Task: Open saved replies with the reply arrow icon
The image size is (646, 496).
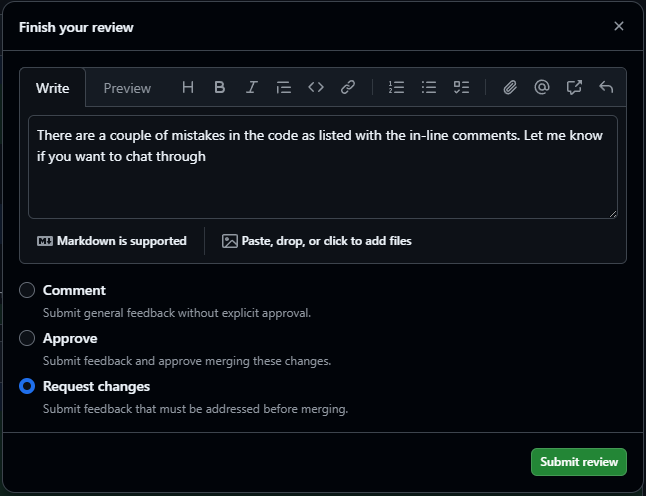Action: pyautogui.click(x=606, y=88)
